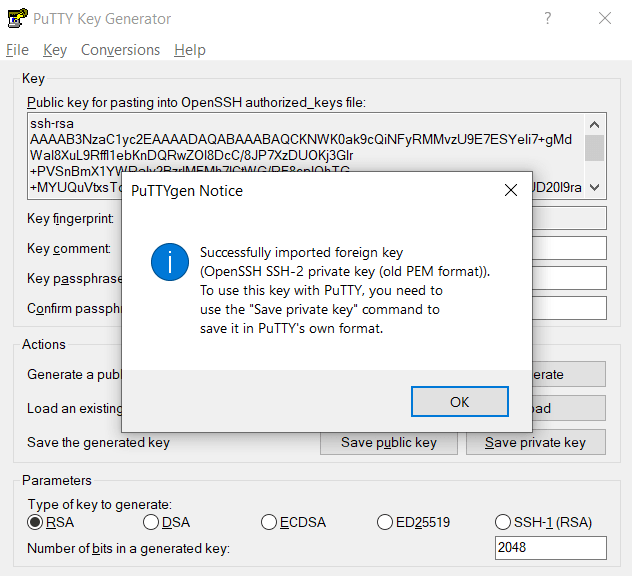
Task: Select the DSA key type radio button
Action: click(151, 522)
